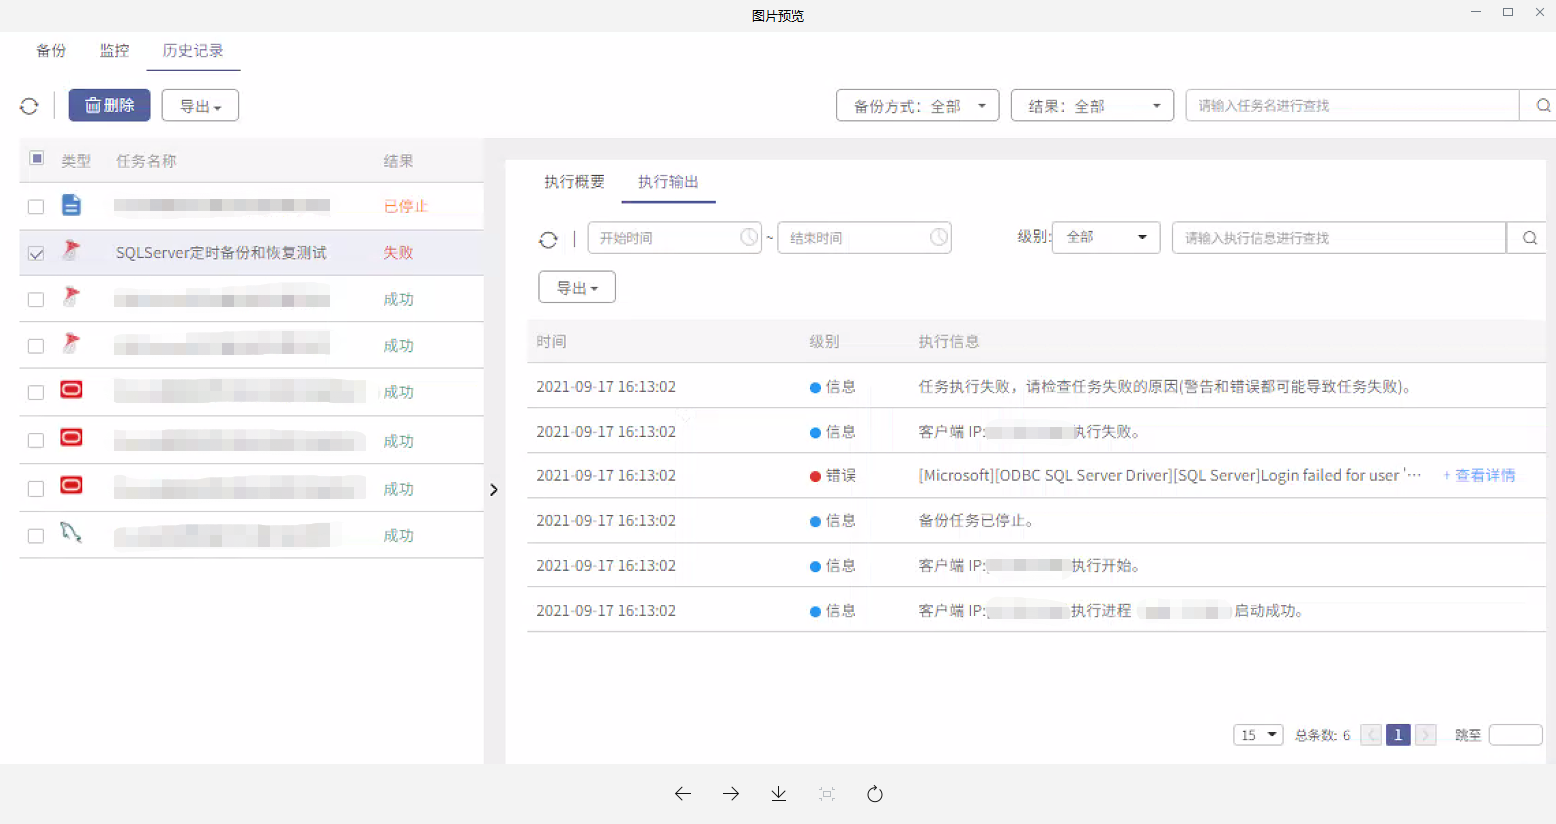
Task: Untick the SQLServer定时备份和恢复测试 checkbox
Action: (36, 254)
